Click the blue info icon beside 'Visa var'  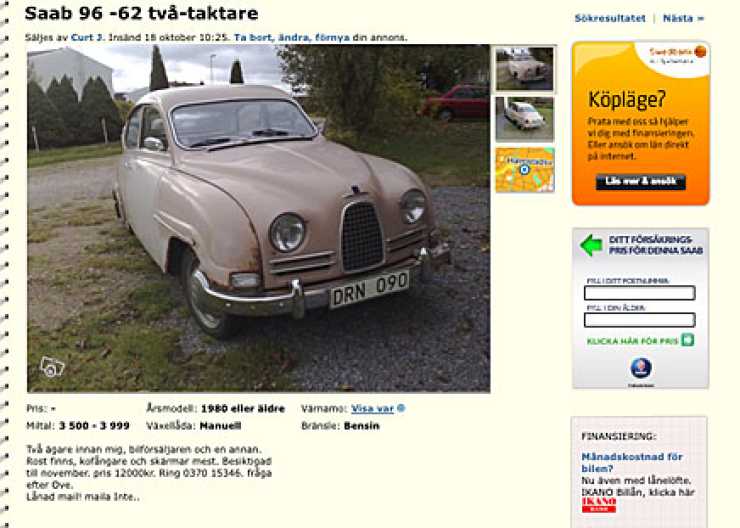pyautogui.click(x=401, y=408)
